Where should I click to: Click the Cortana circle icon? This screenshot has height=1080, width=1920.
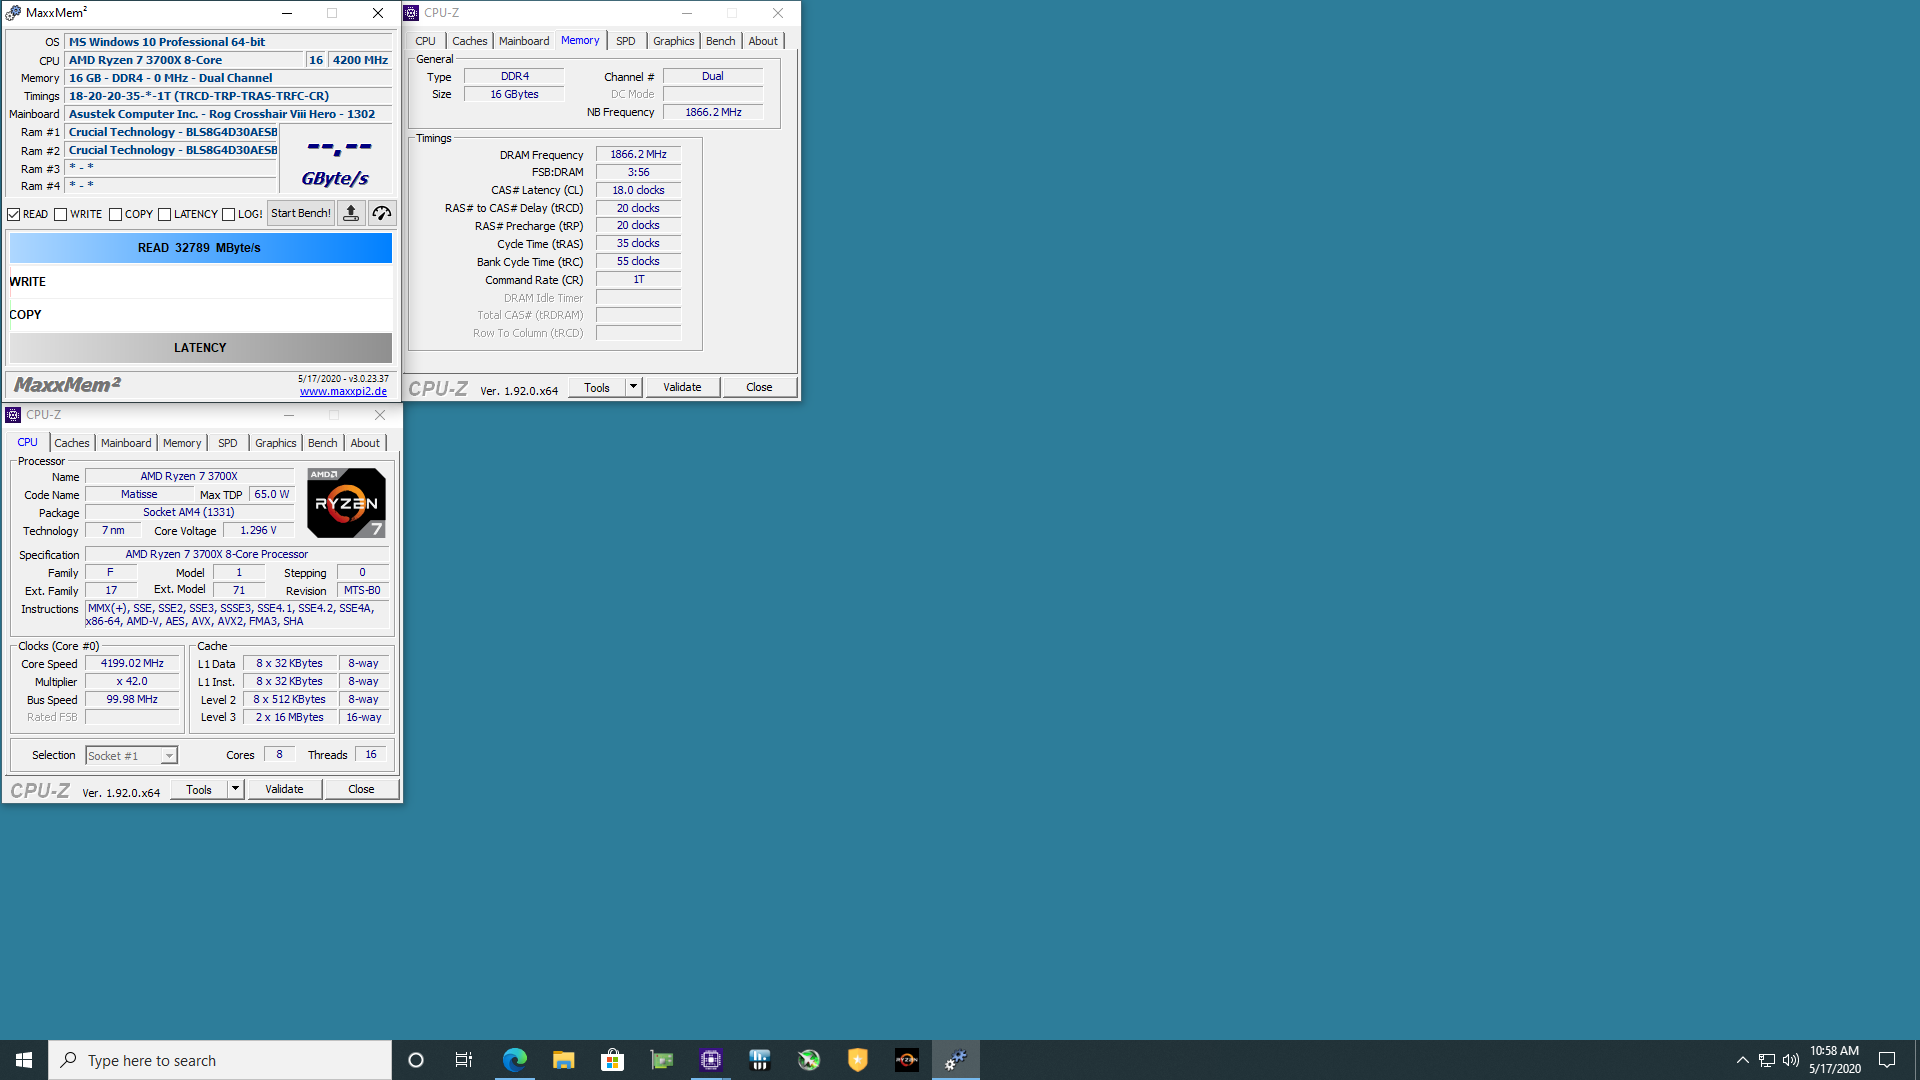click(x=416, y=1060)
